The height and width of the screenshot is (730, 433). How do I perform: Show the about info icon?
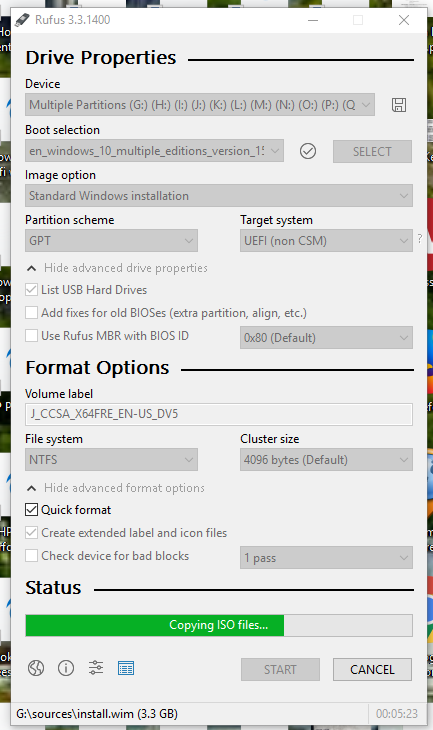[66, 668]
